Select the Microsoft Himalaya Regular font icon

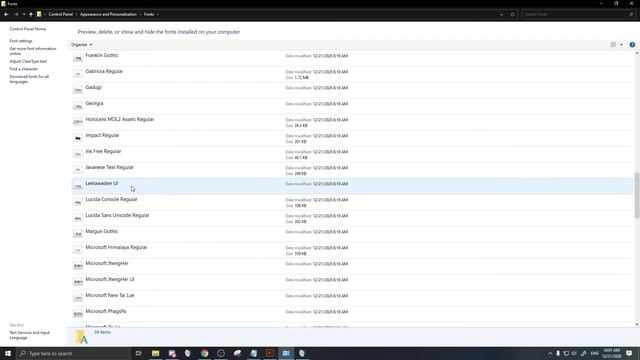click(x=78, y=250)
